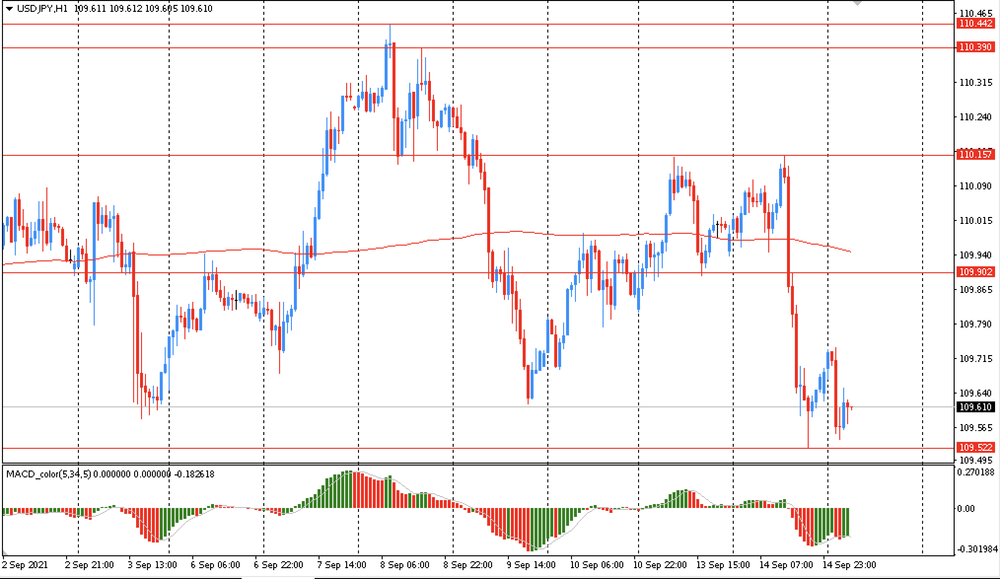The image size is (1000, 579).
Task: Select the MACD_color(5,34,5) indicator label
Action: click(x=48, y=474)
